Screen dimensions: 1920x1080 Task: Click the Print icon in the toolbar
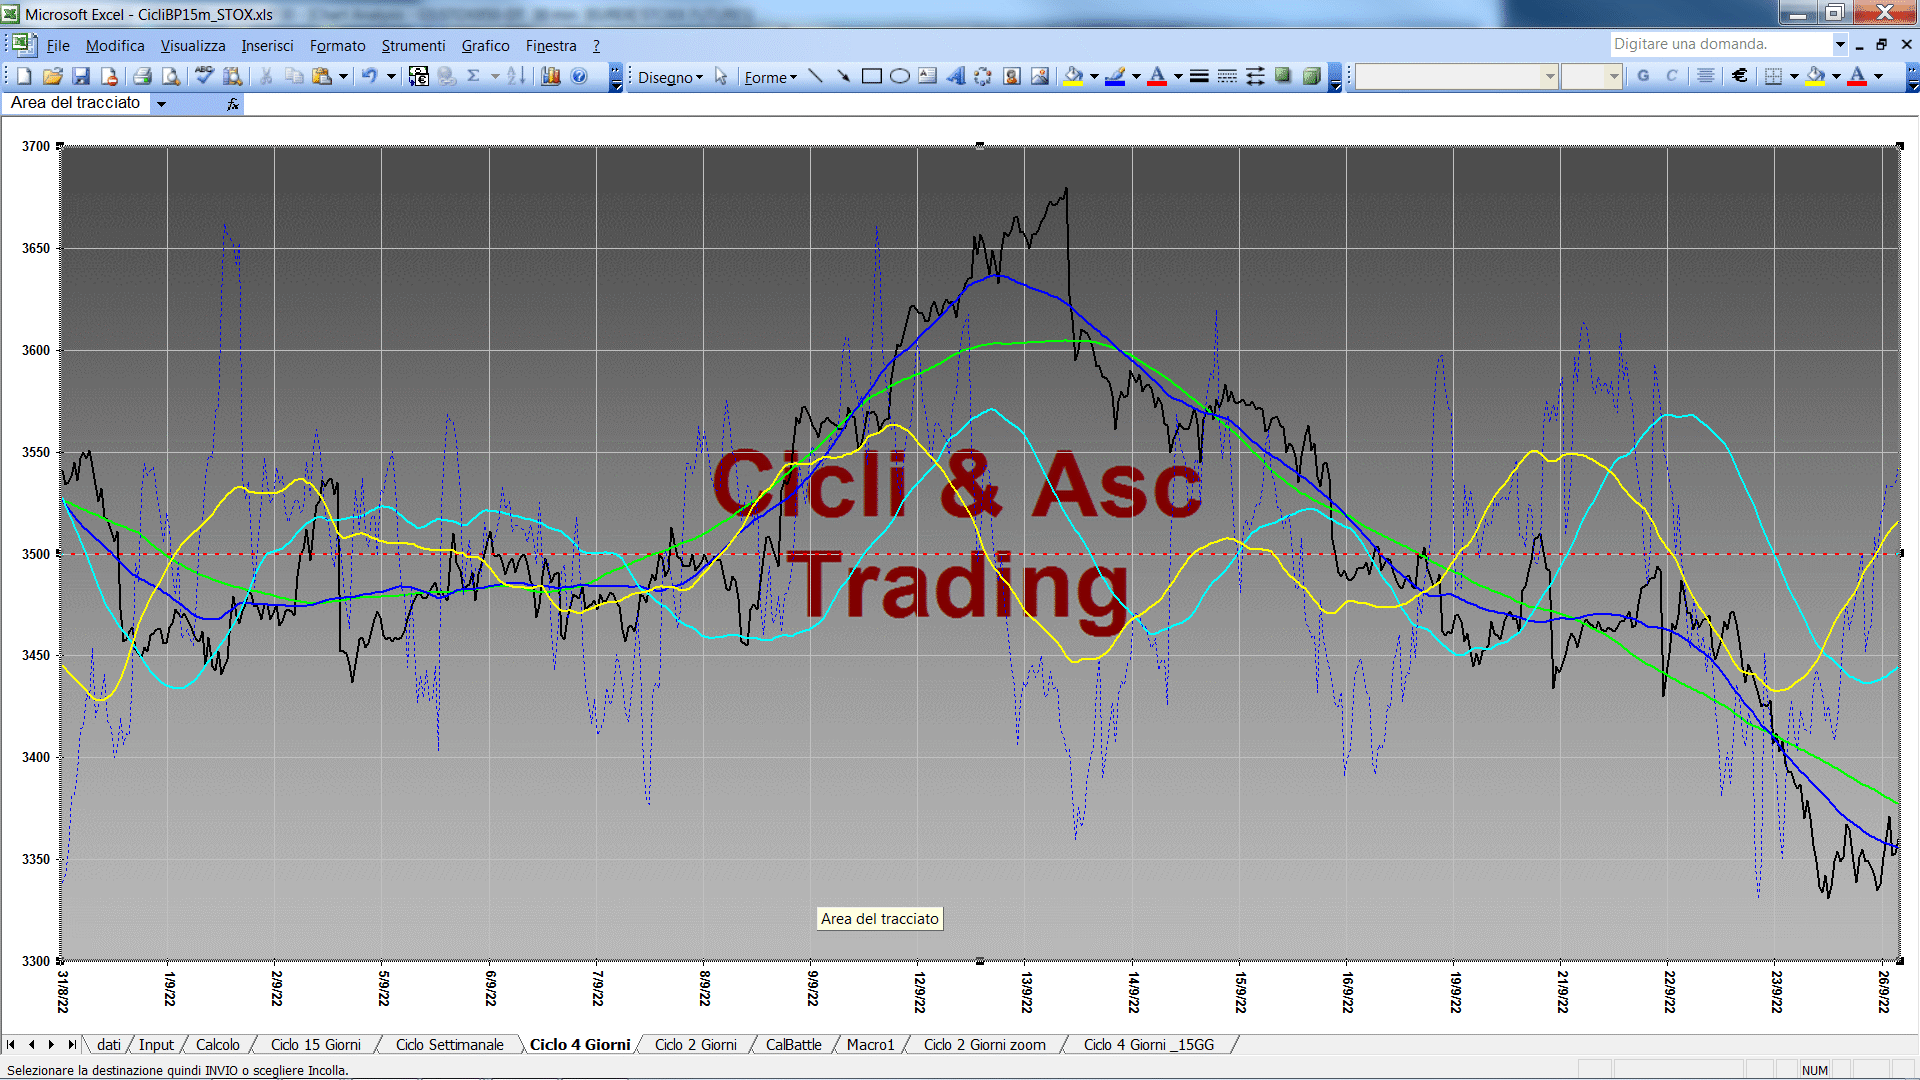coord(142,77)
